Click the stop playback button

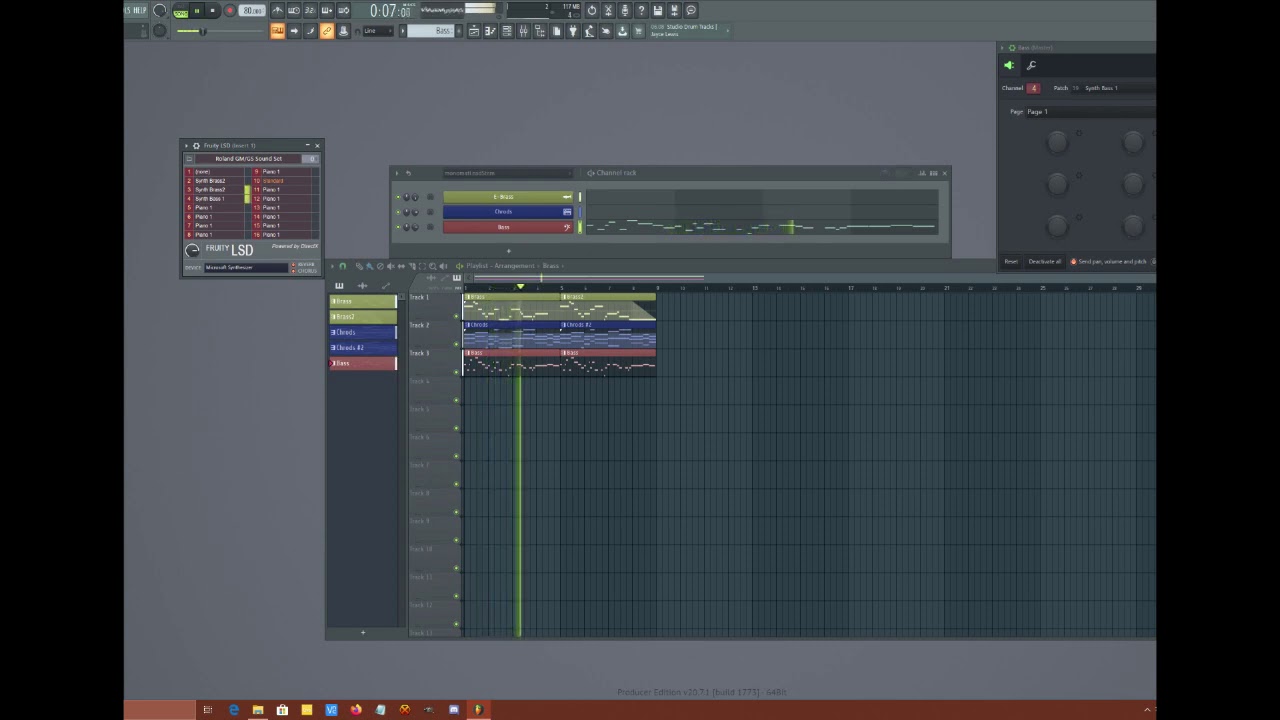click(x=213, y=10)
